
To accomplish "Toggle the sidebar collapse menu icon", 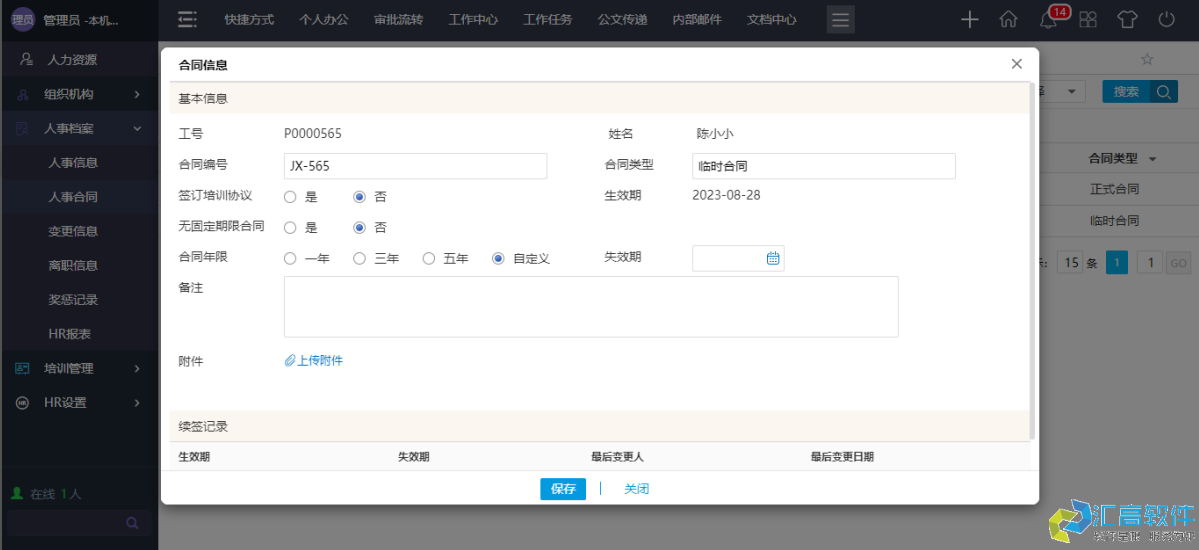I will (x=186, y=19).
